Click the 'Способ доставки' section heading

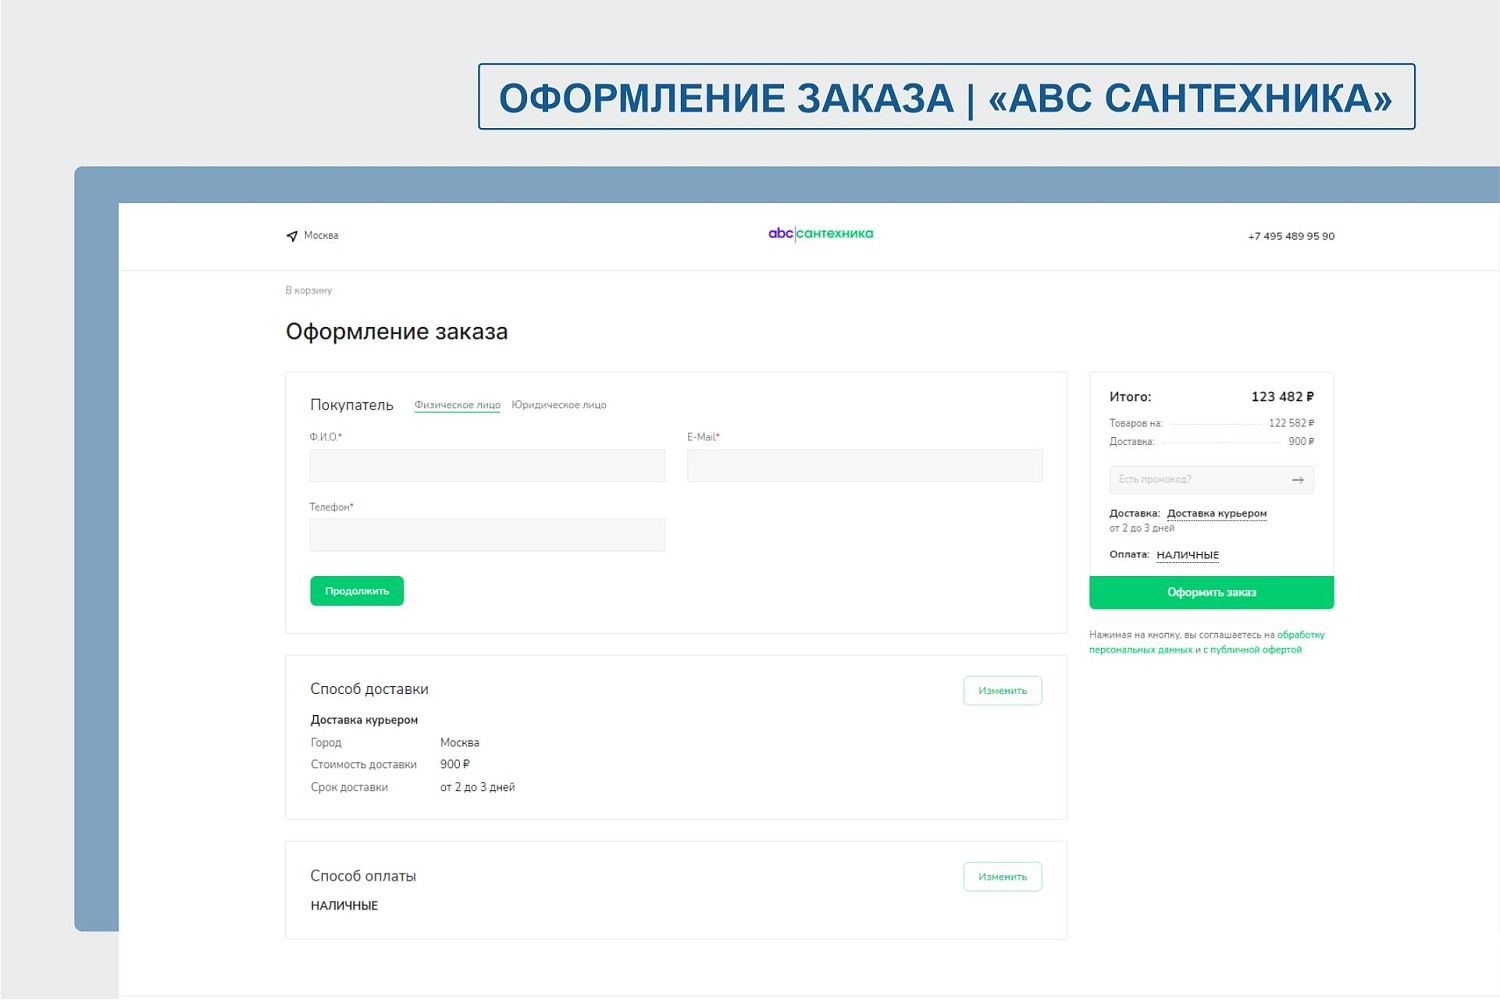369,689
